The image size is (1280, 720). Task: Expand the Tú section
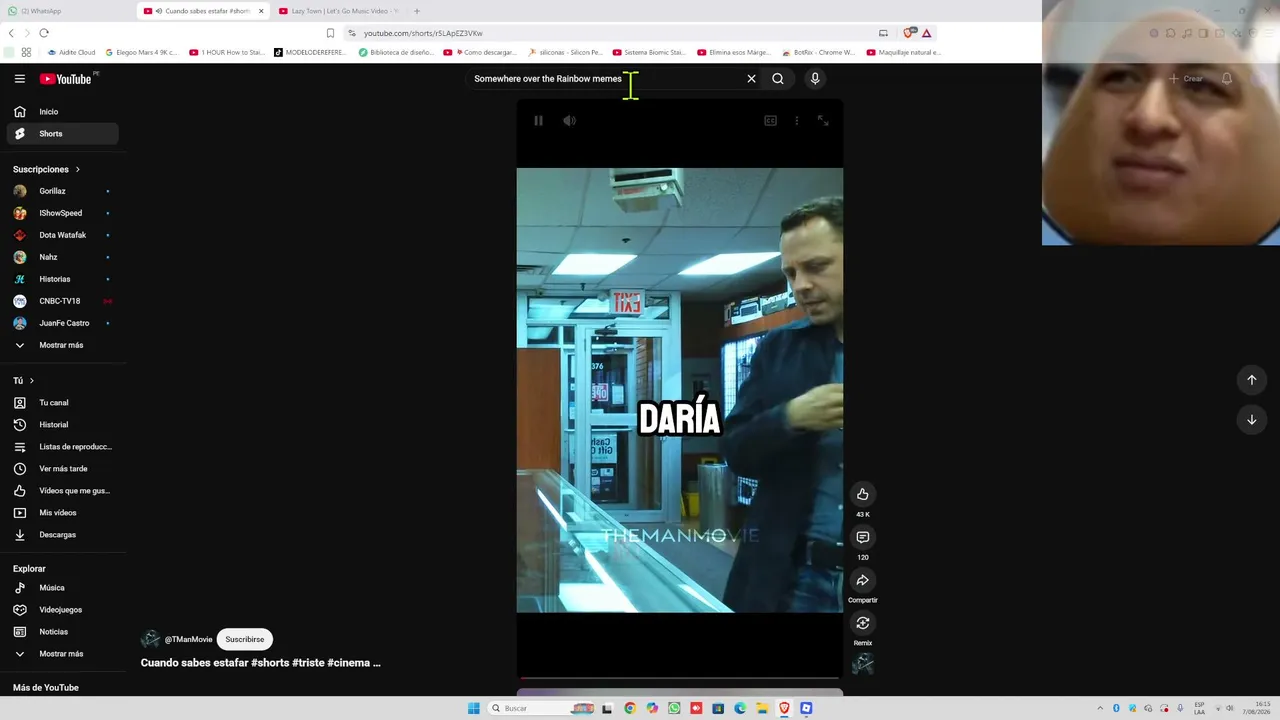(24, 381)
